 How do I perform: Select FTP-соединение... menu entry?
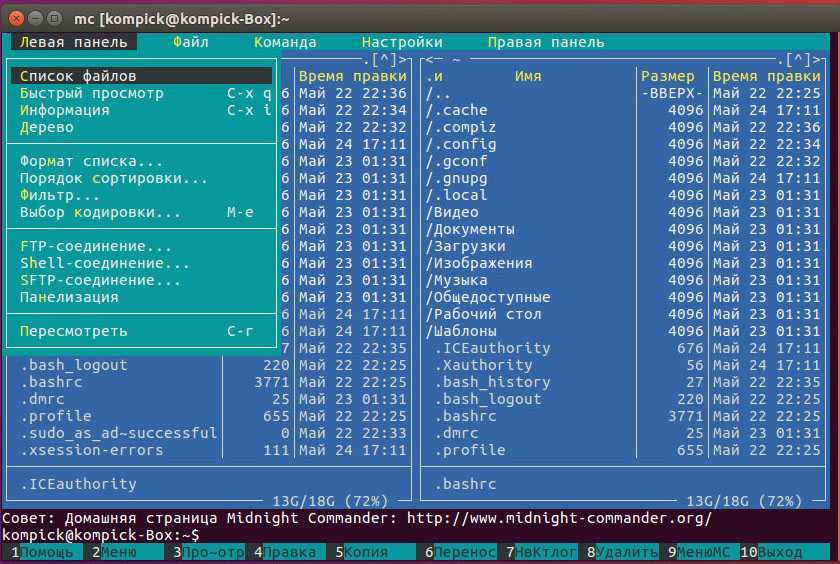click(x=96, y=246)
